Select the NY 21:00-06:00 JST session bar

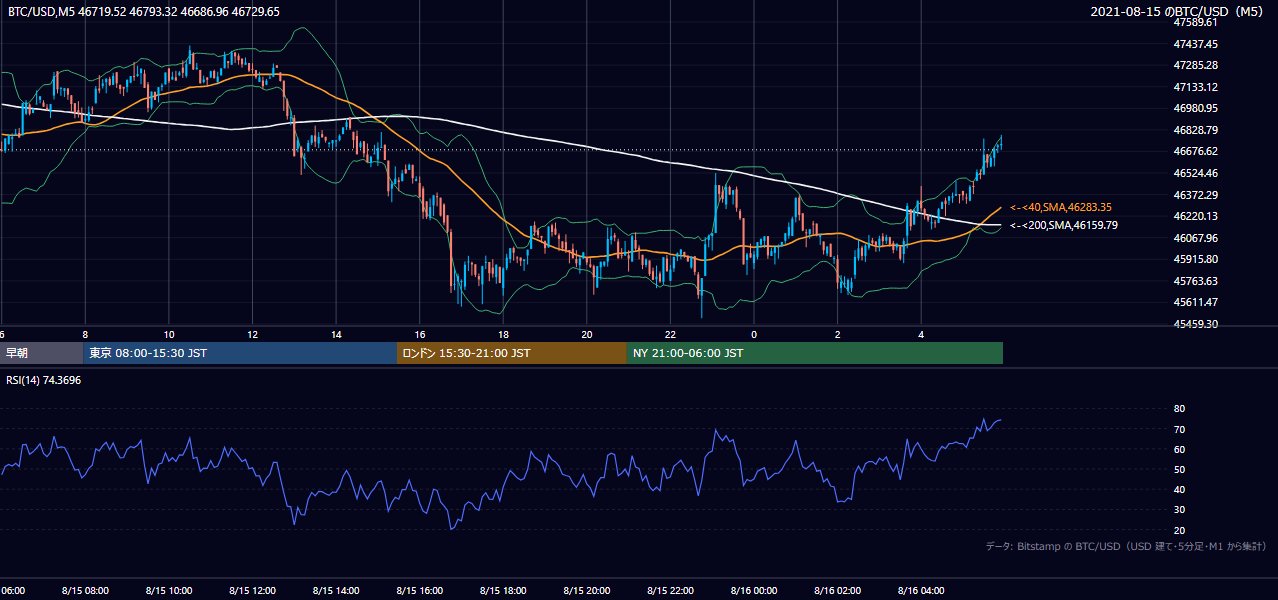click(815, 353)
